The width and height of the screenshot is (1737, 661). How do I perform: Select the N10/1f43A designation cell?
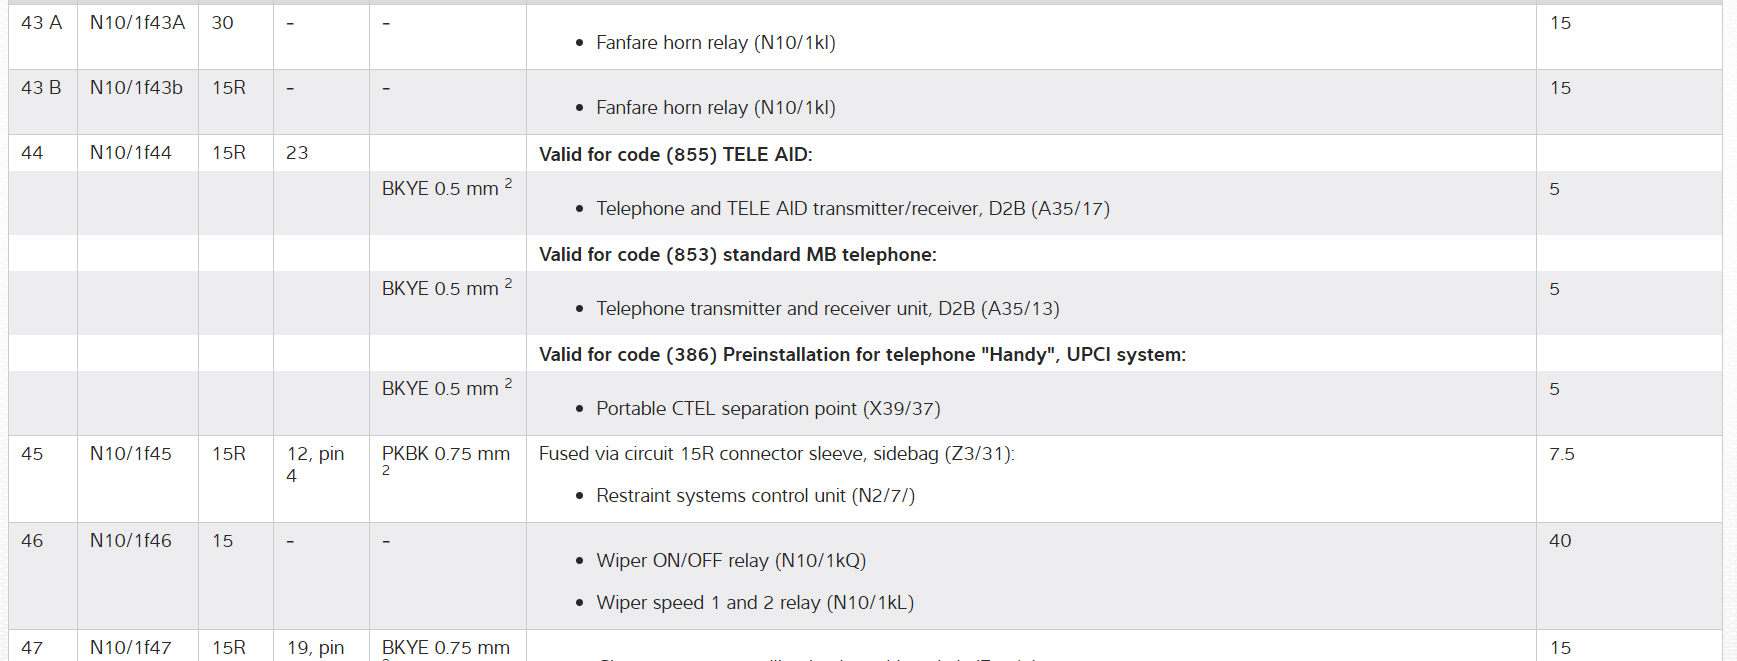click(137, 23)
